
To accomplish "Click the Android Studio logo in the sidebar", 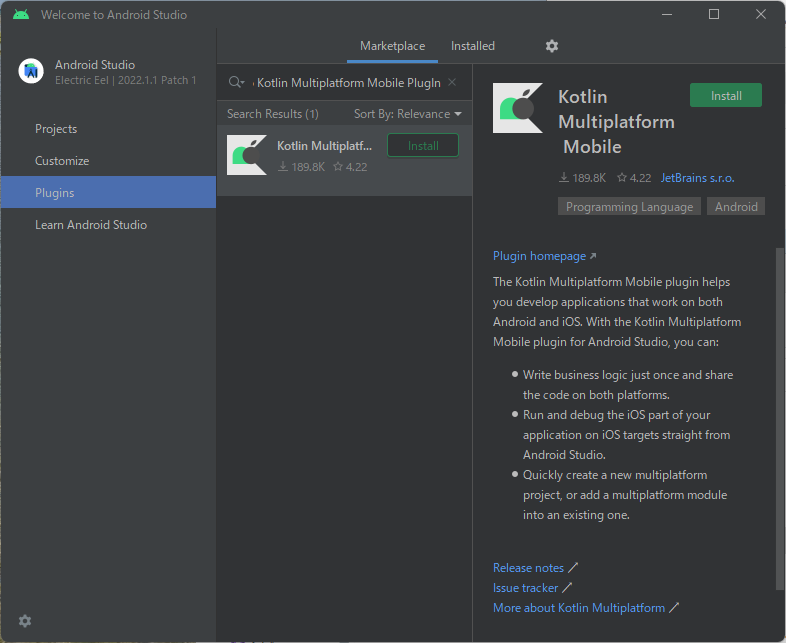I will pos(31,71).
